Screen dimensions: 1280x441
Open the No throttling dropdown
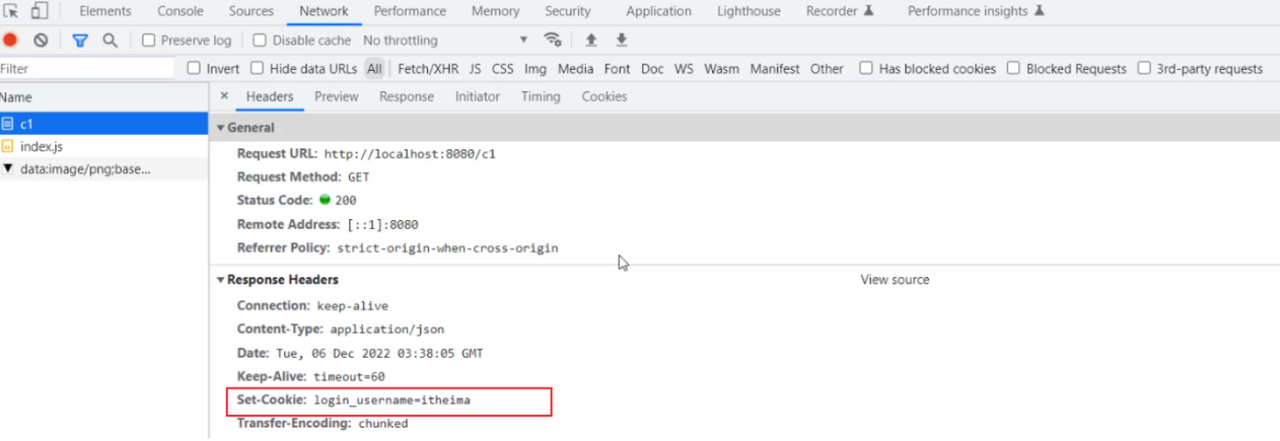(x=445, y=41)
